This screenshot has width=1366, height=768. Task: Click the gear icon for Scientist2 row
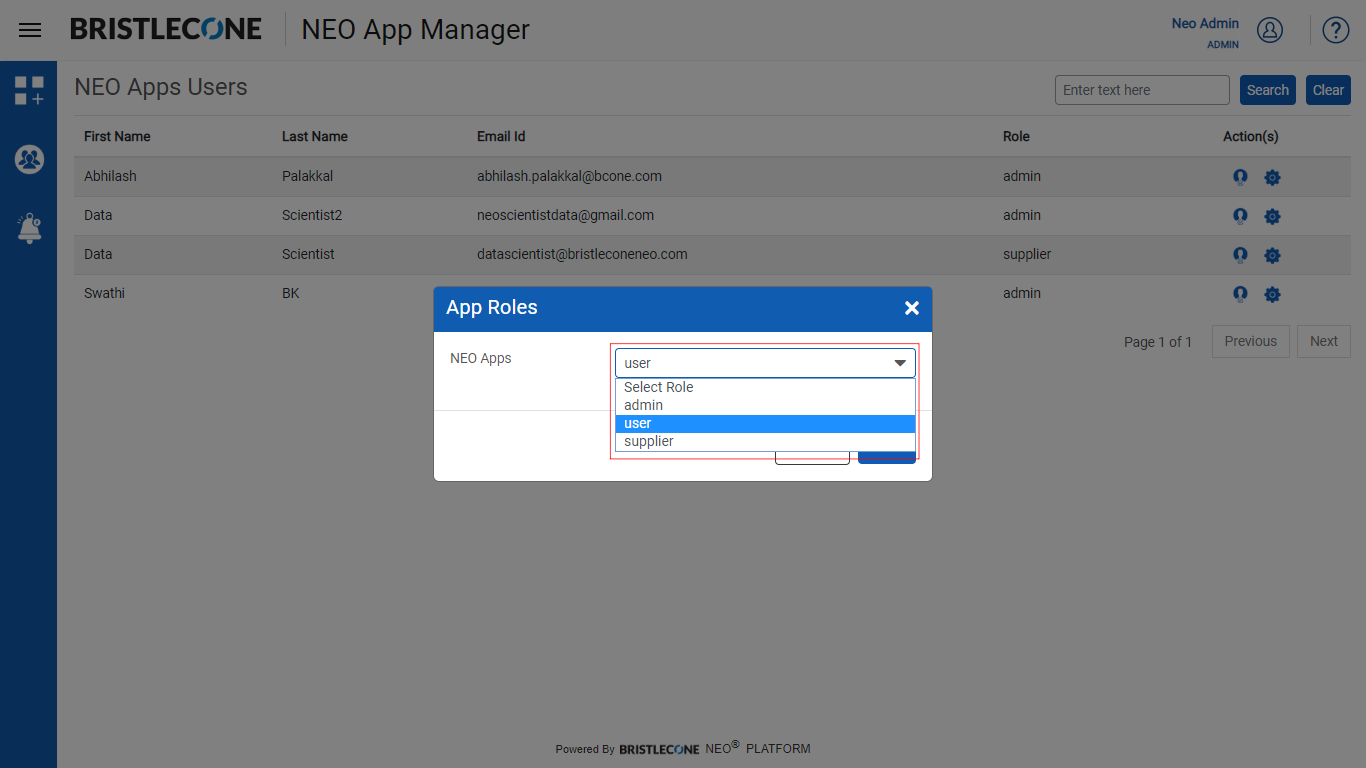pyautogui.click(x=1272, y=216)
